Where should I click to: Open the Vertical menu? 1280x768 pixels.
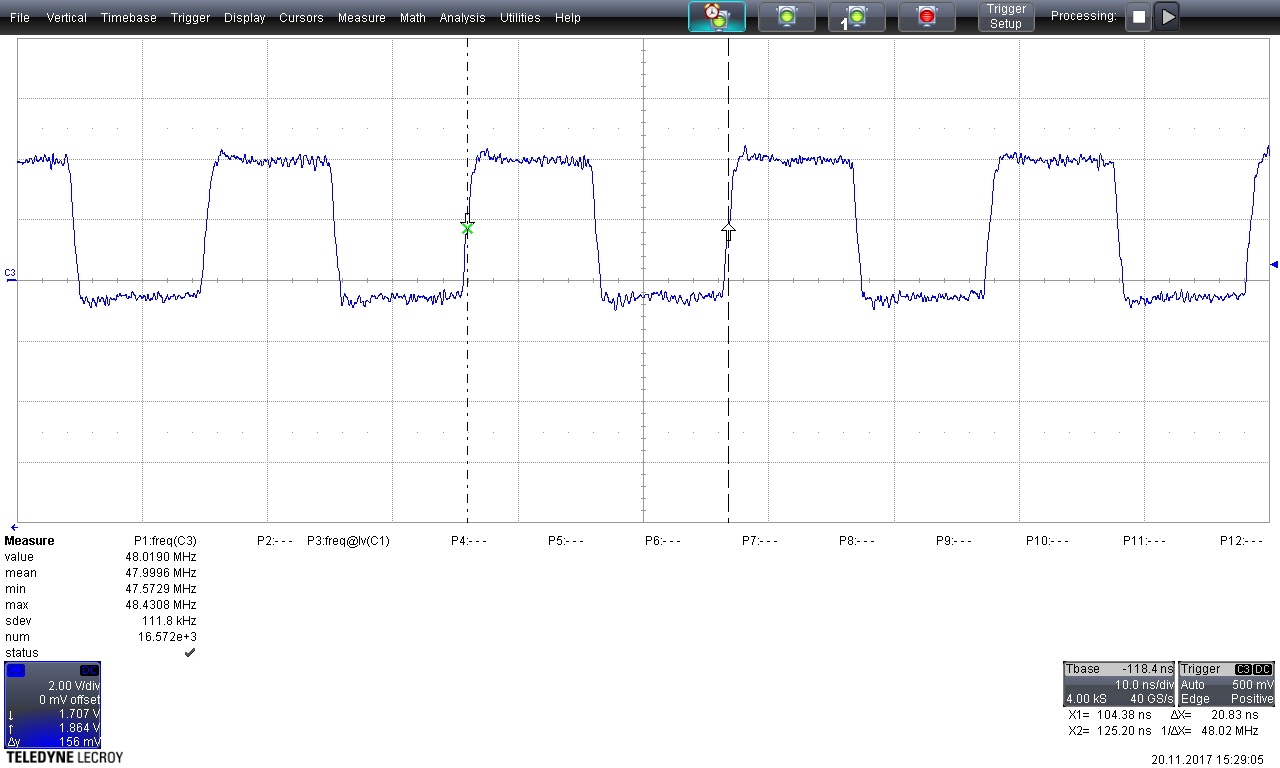[67, 17]
